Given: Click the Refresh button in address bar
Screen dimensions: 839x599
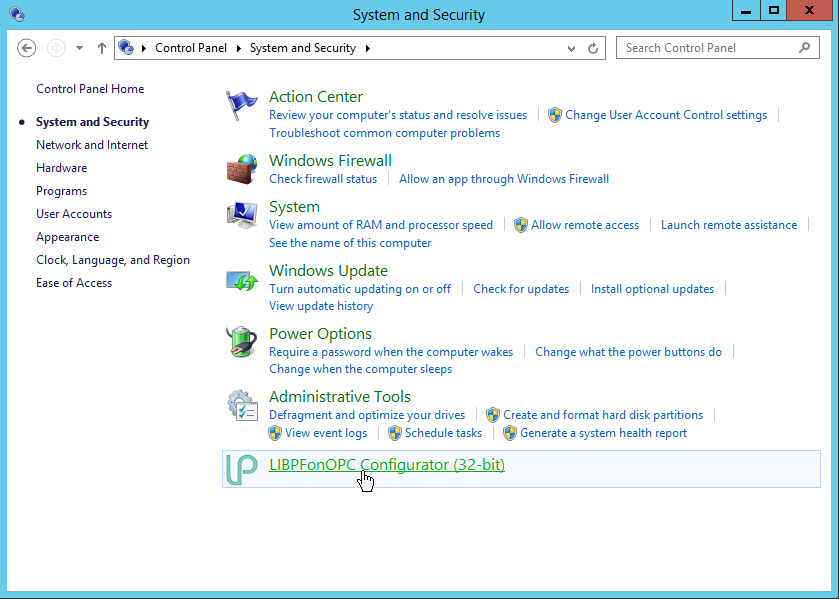Looking at the screenshot, I should [593, 48].
